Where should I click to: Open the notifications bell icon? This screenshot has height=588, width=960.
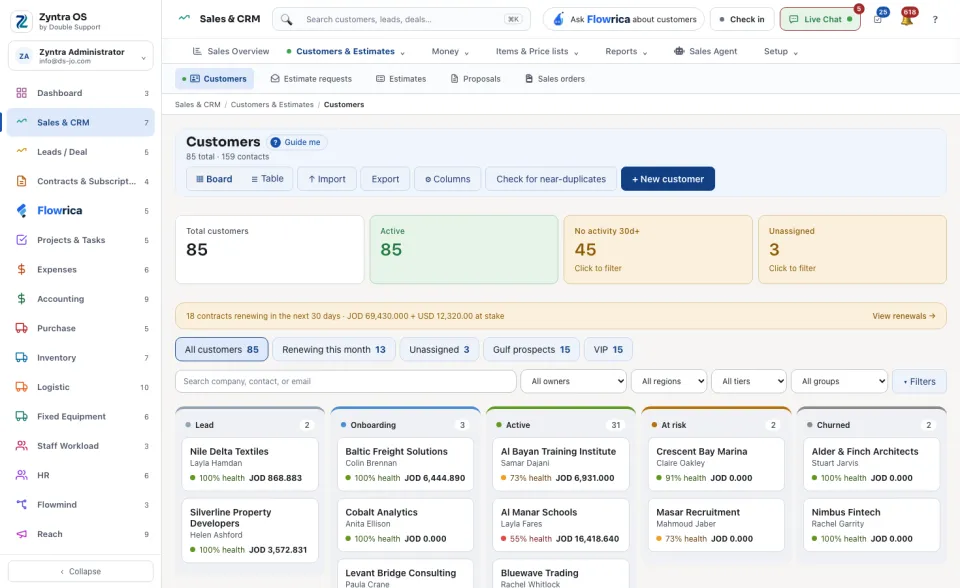click(x=907, y=19)
